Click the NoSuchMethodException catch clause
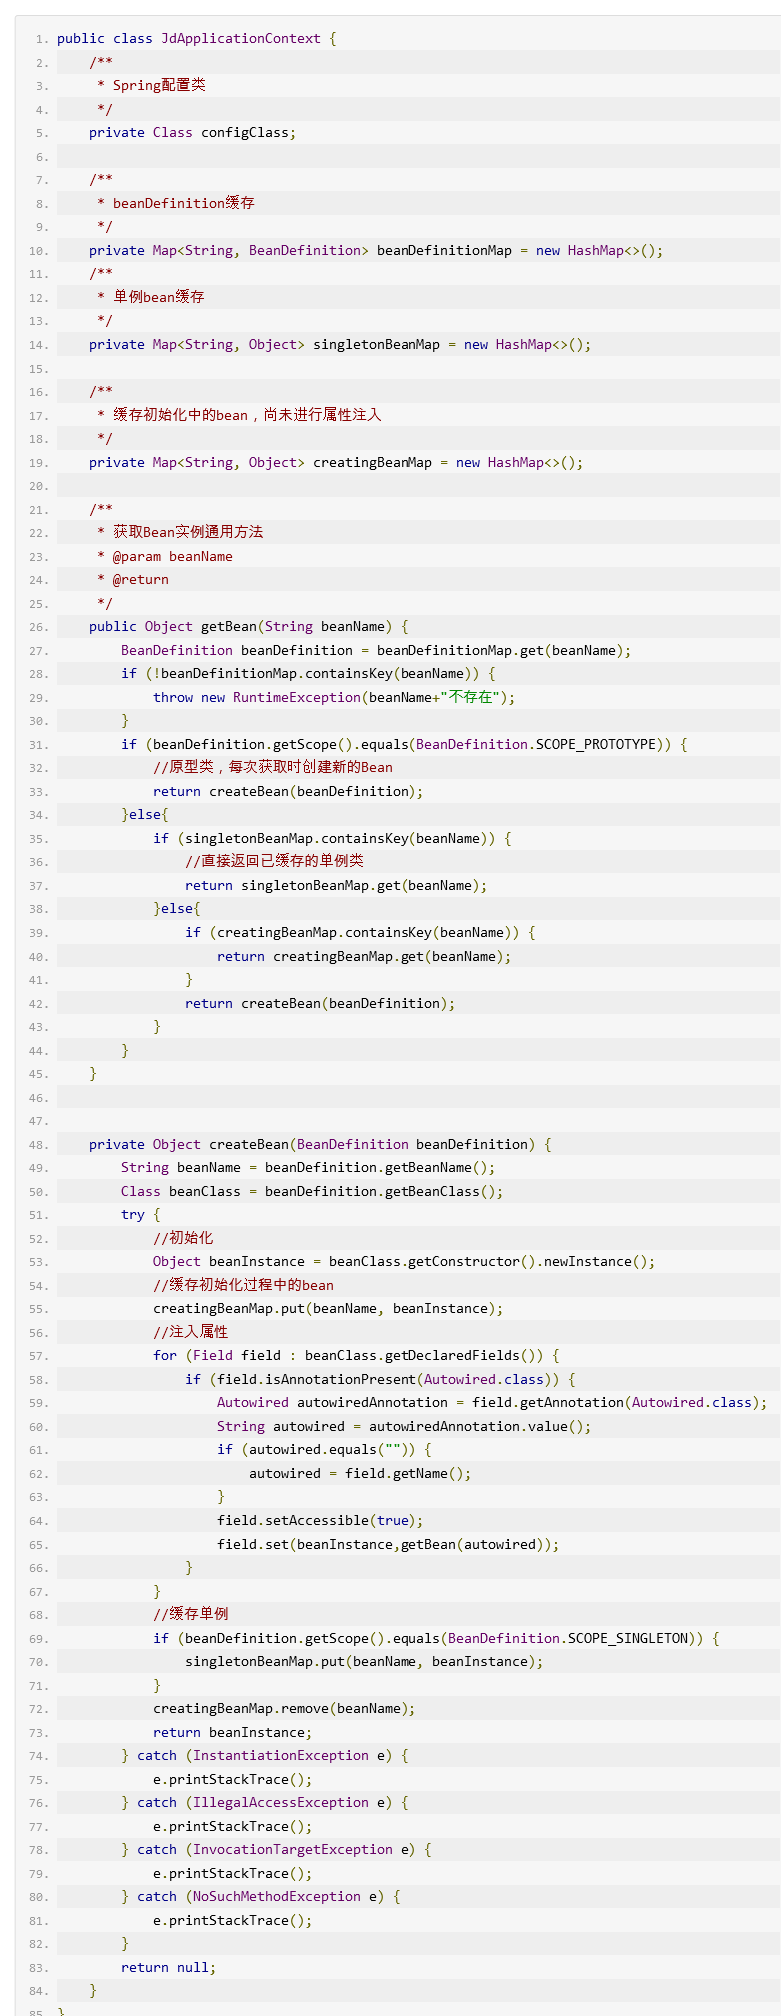 (x=260, y=1897)
